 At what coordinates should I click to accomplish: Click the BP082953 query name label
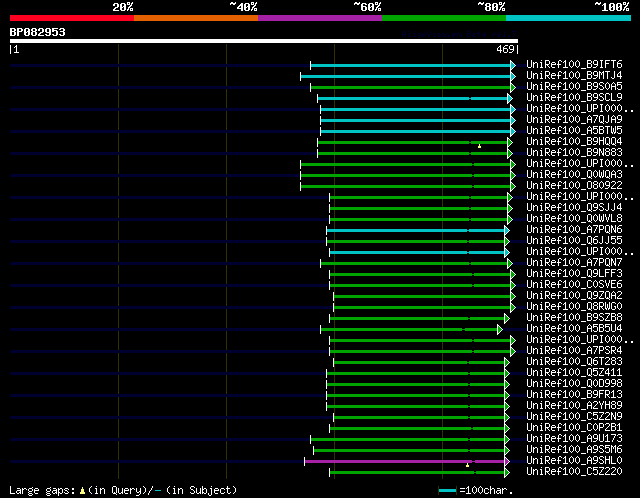[38, 32]
